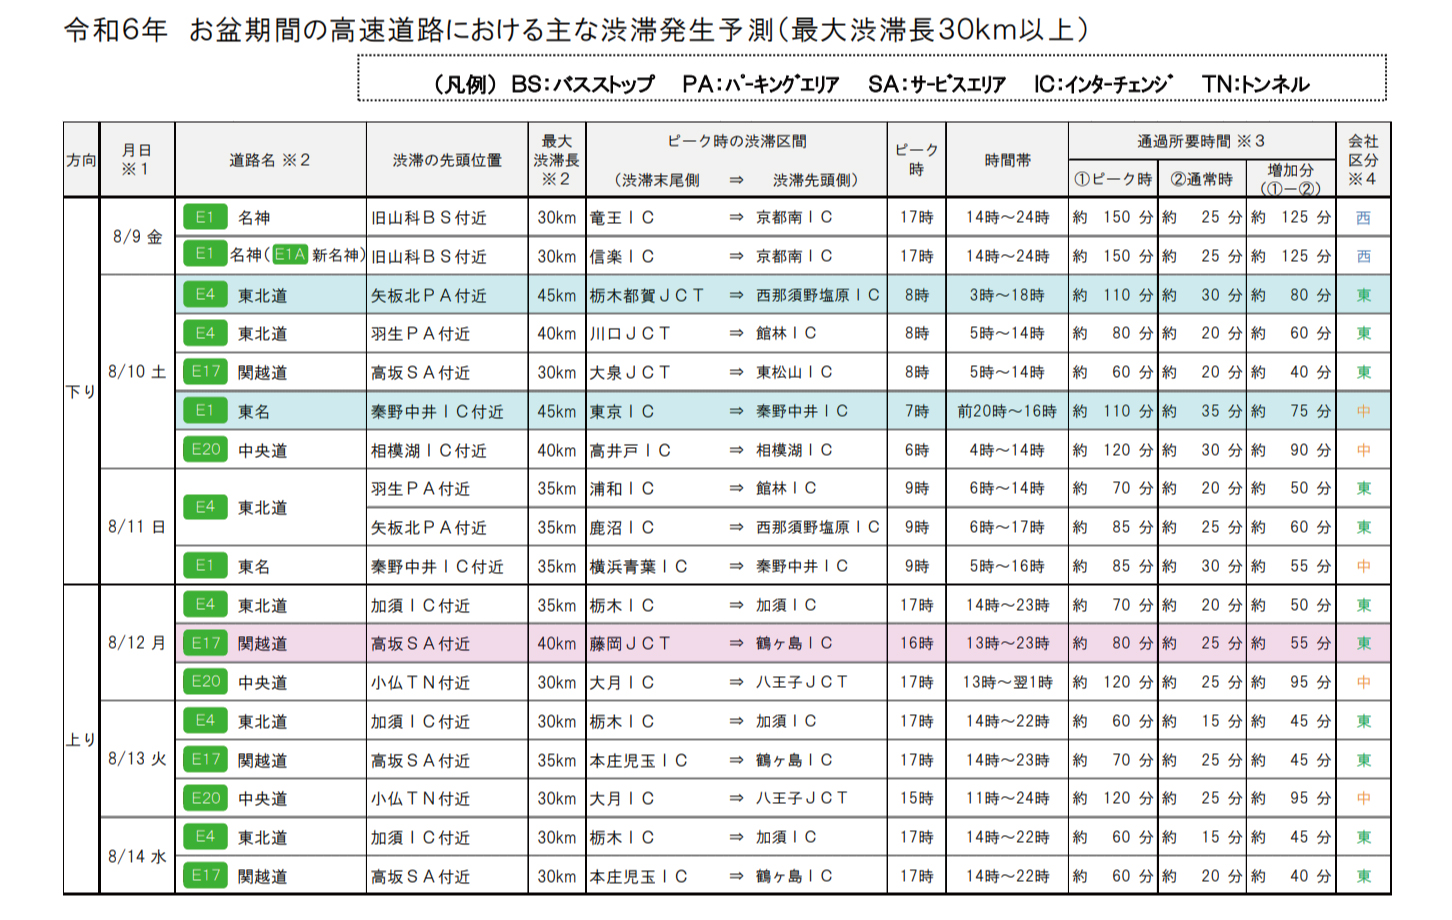Screen dimensions: 1452x920
Task: Click the green E1A 新名神 badge
Action: coord(290,255)
